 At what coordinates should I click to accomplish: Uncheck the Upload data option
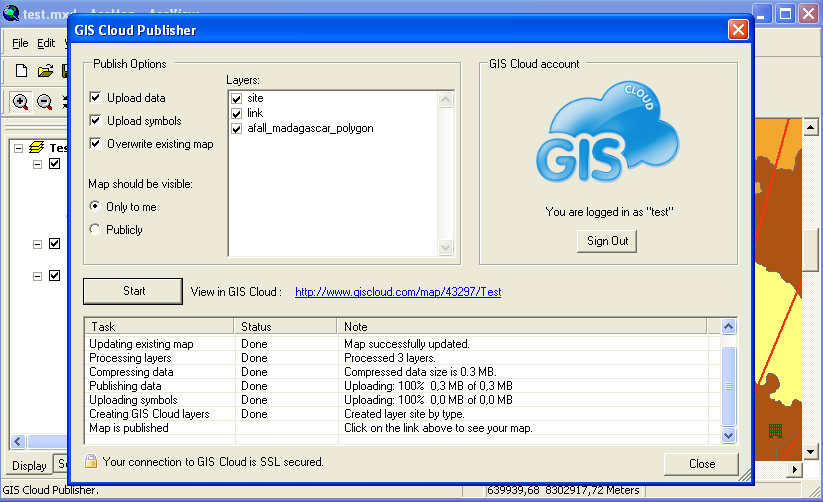click(95, 98)
